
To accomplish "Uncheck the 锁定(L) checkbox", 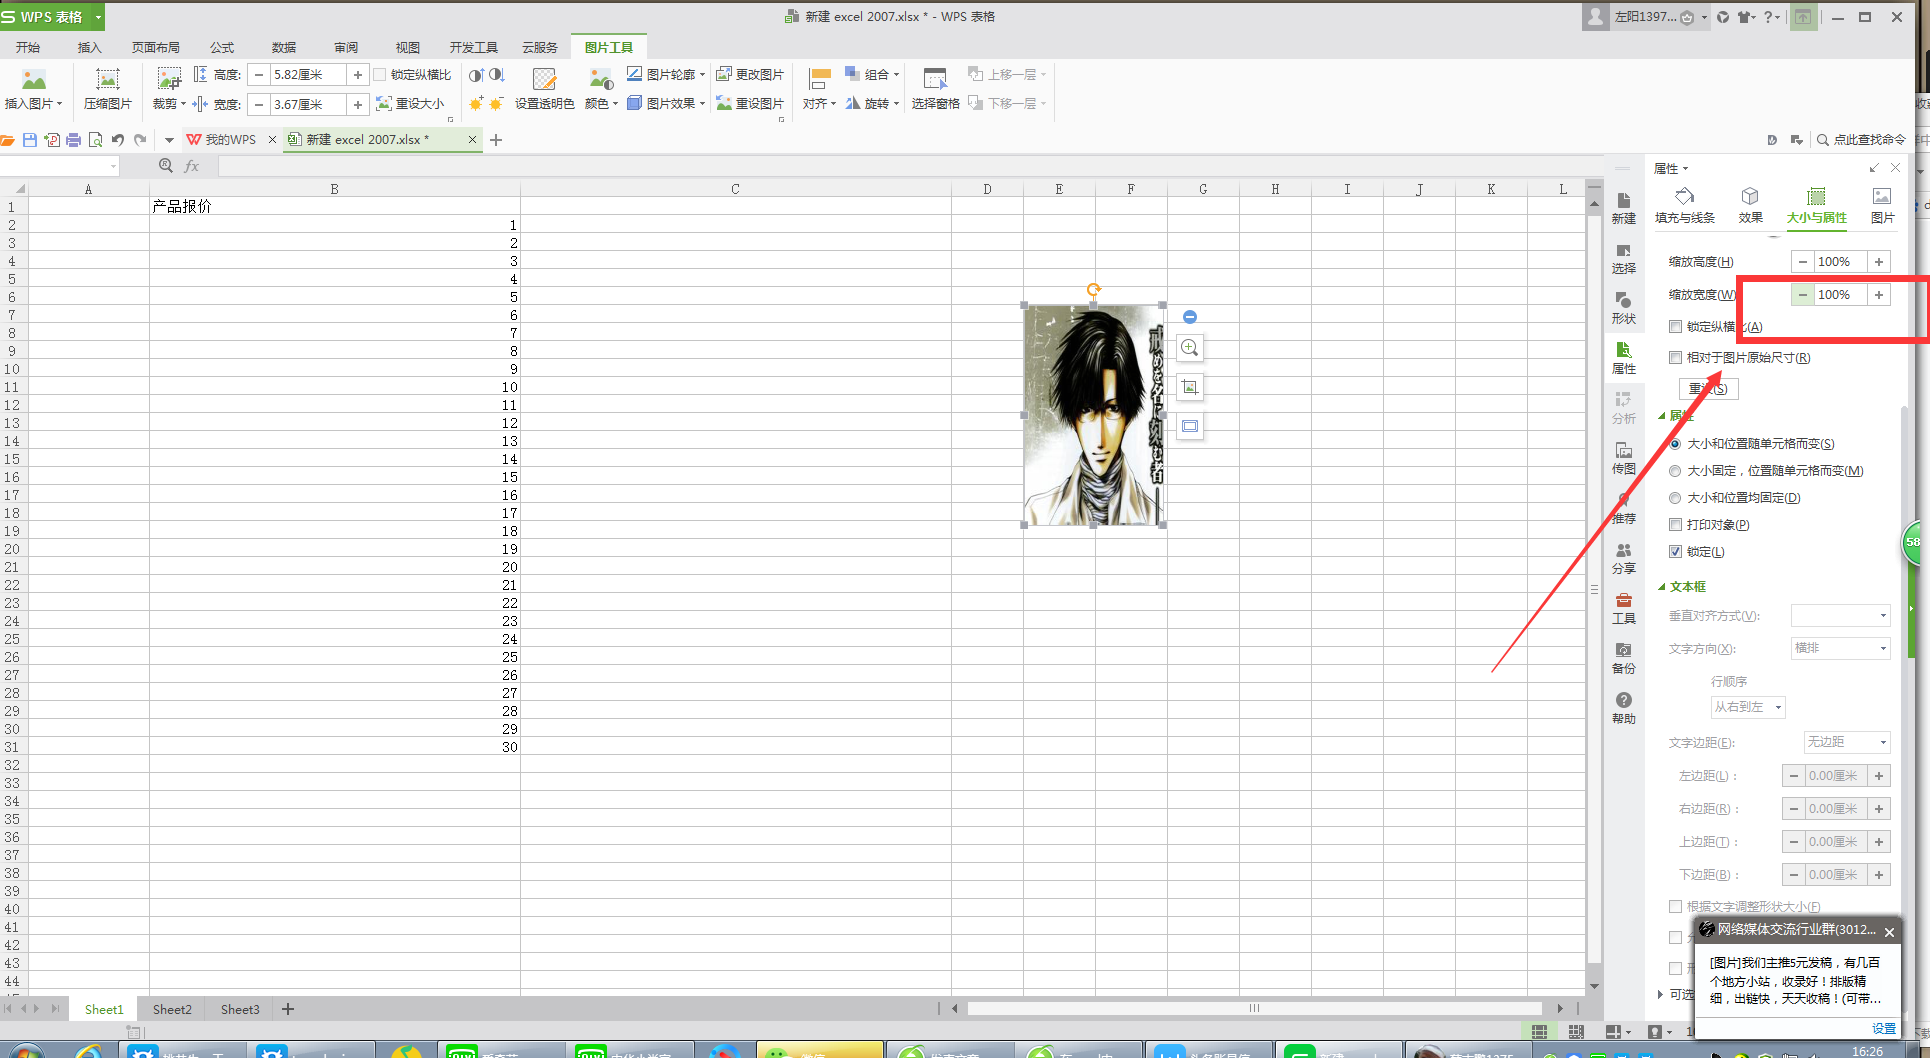I will coord(1675,552).
